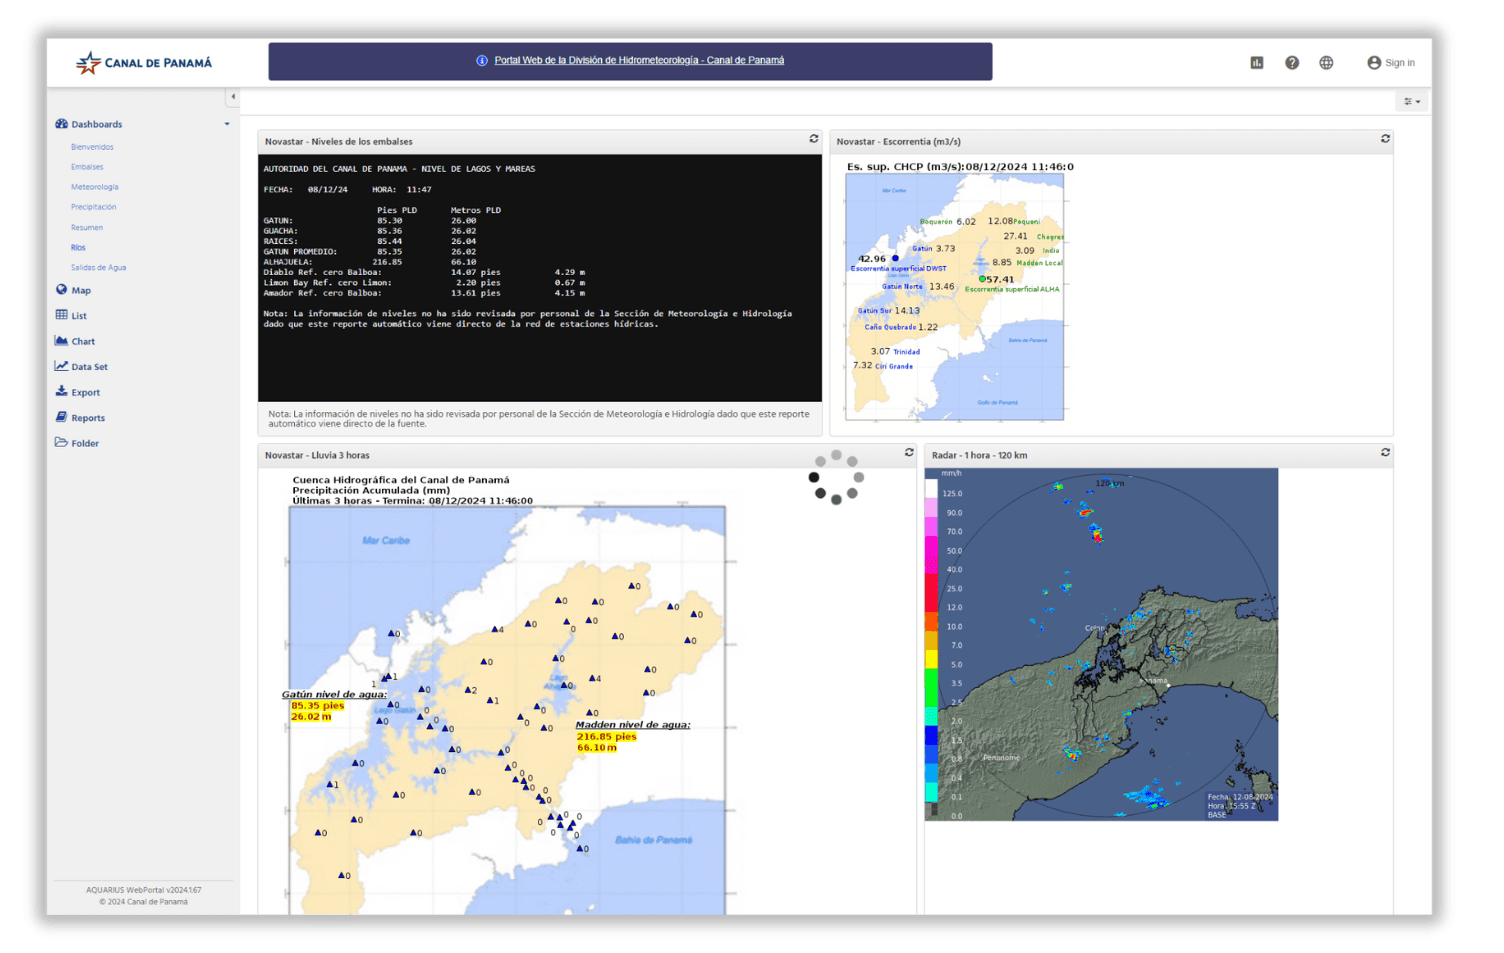Refresh the Radar 1 hora 120 km panel
Image resolution: width=1504 pixels, height=953 pixels.
point(1385,452)
